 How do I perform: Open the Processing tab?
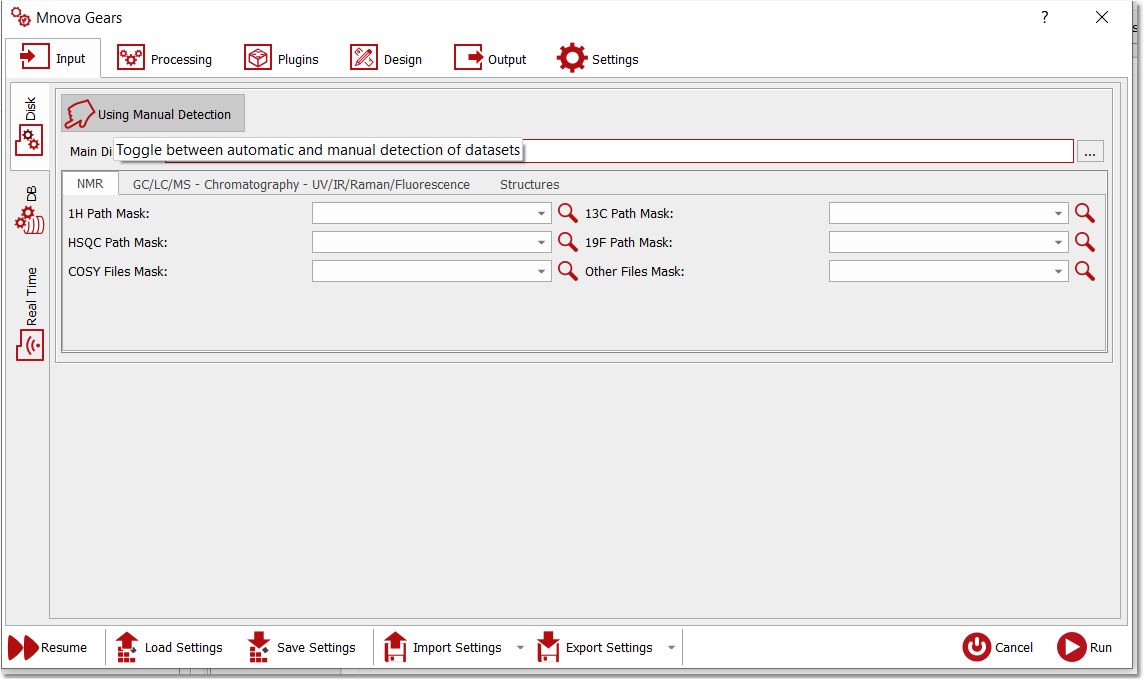coord(165,58)
